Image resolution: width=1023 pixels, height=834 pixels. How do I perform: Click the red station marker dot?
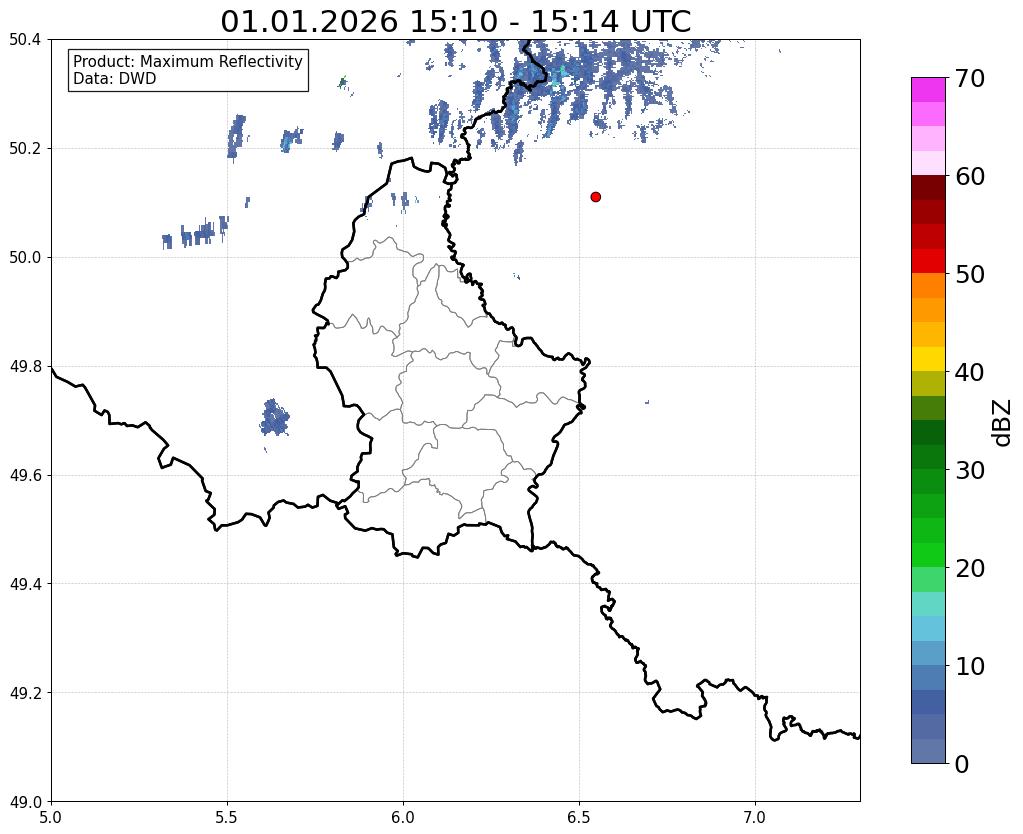595,197
